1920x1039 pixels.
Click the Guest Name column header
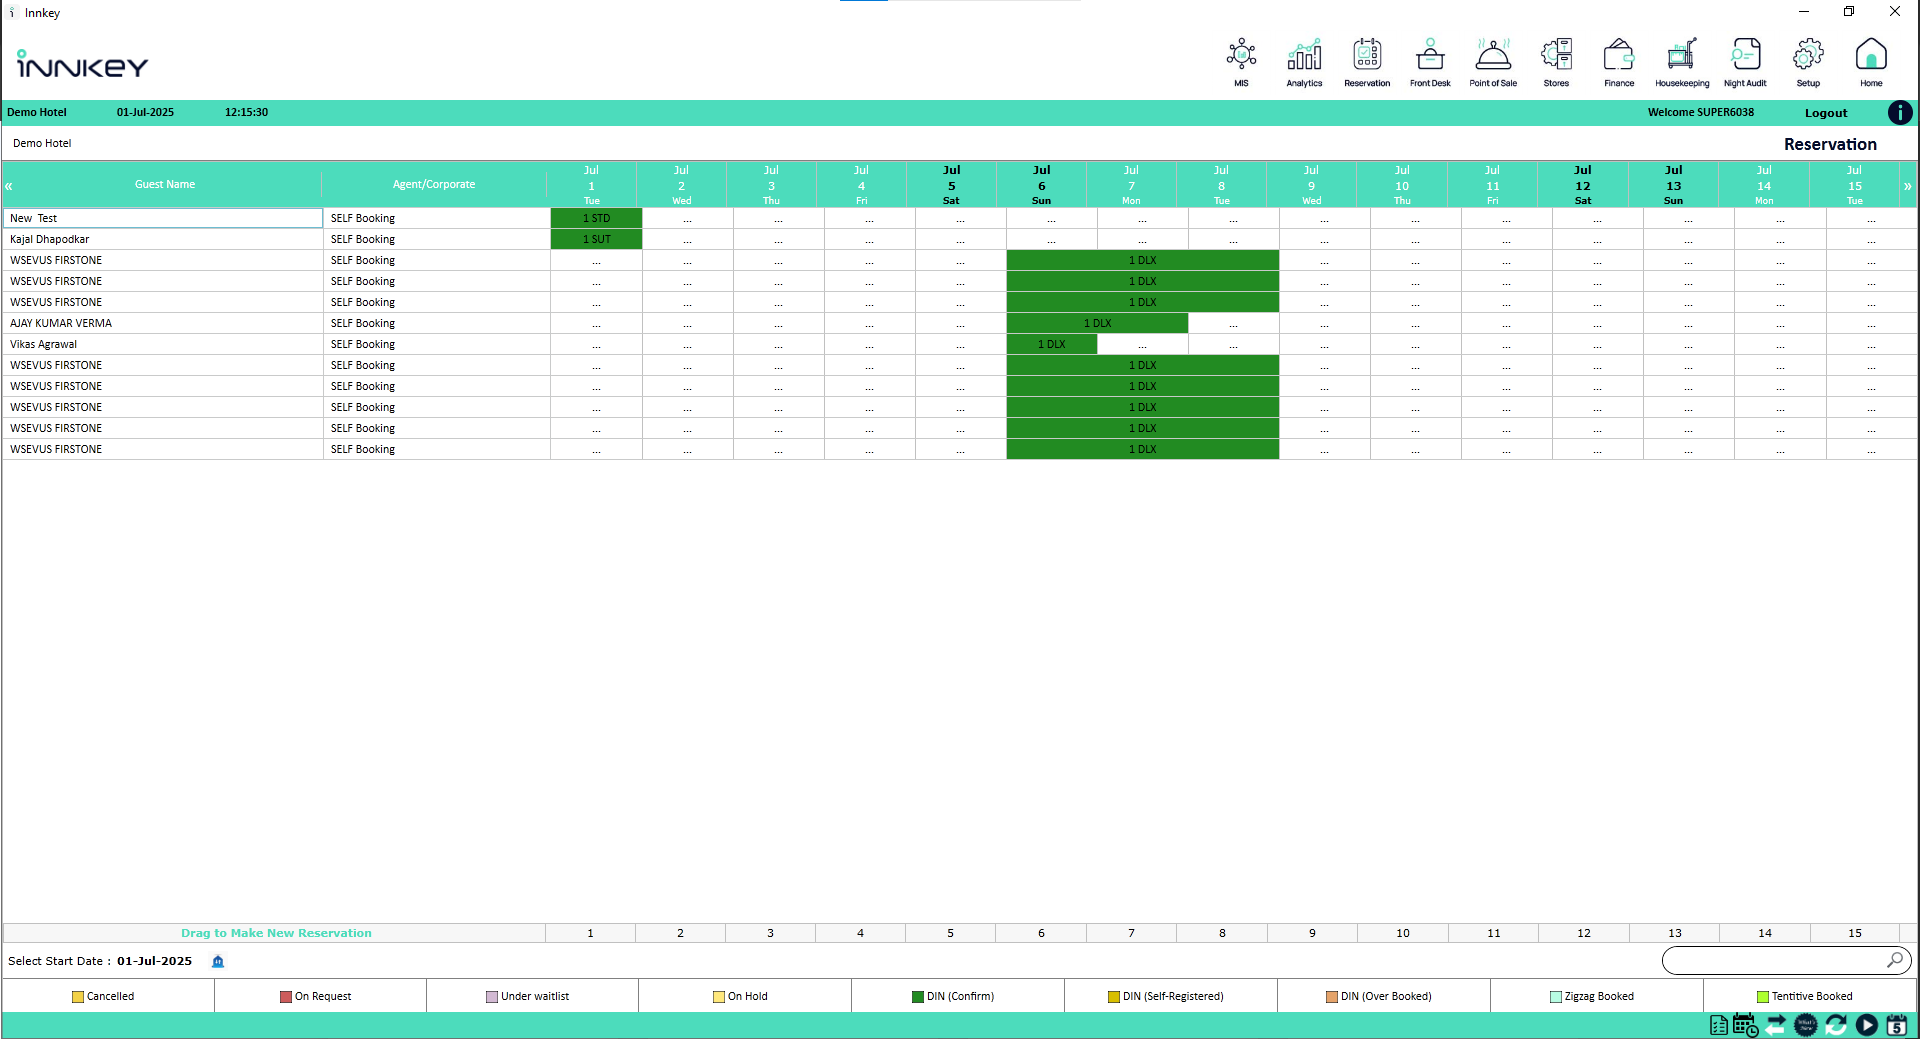[x=165, y=184]
